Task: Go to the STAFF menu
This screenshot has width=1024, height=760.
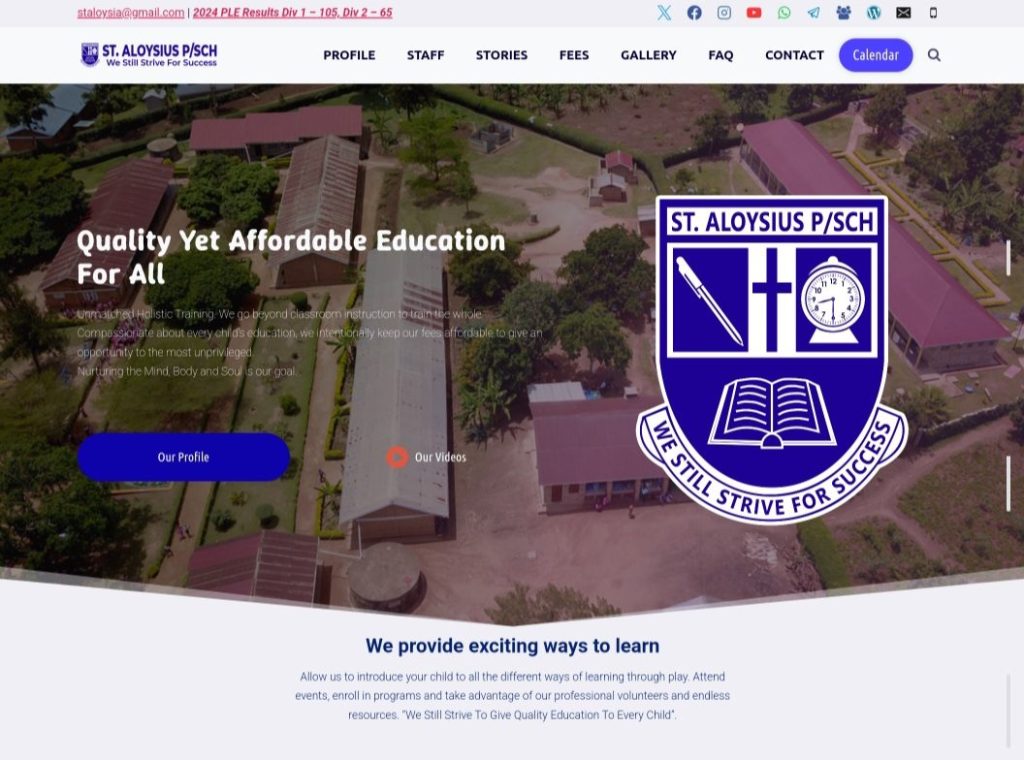Action: click(426, 55)
